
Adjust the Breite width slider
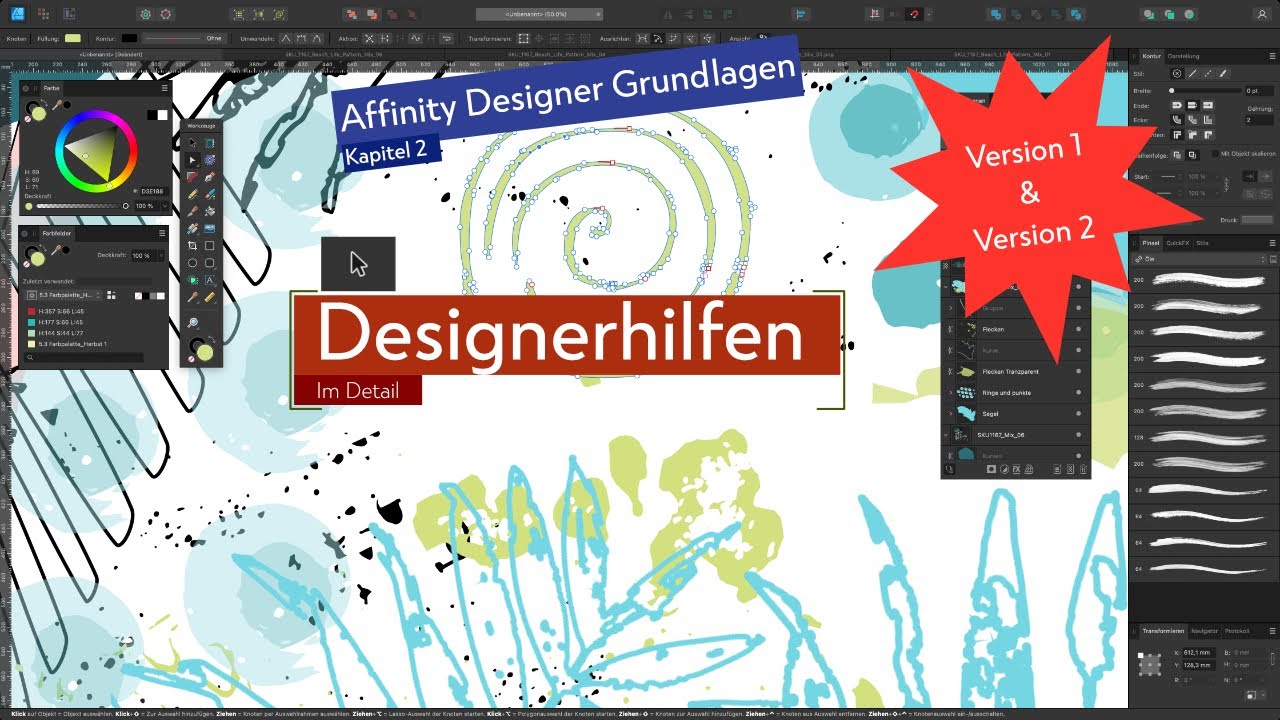coord(1206,91)
